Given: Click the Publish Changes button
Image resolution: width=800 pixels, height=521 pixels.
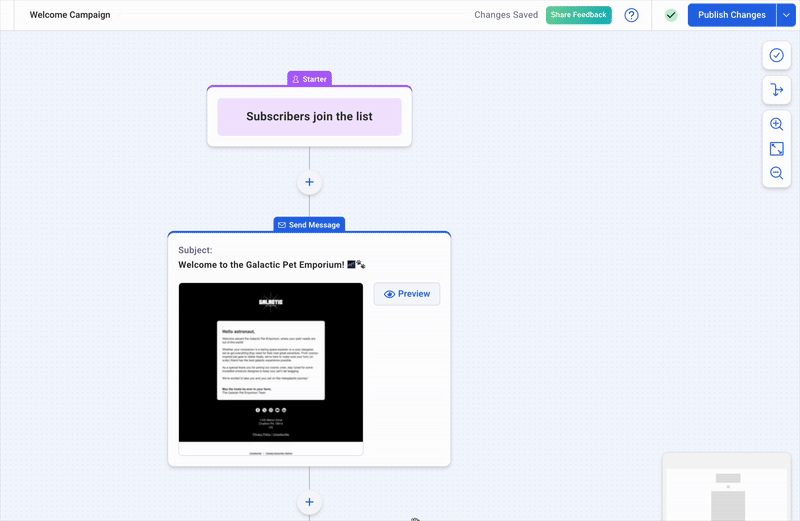Looking at the screenshot, I should tap(731, 15).
